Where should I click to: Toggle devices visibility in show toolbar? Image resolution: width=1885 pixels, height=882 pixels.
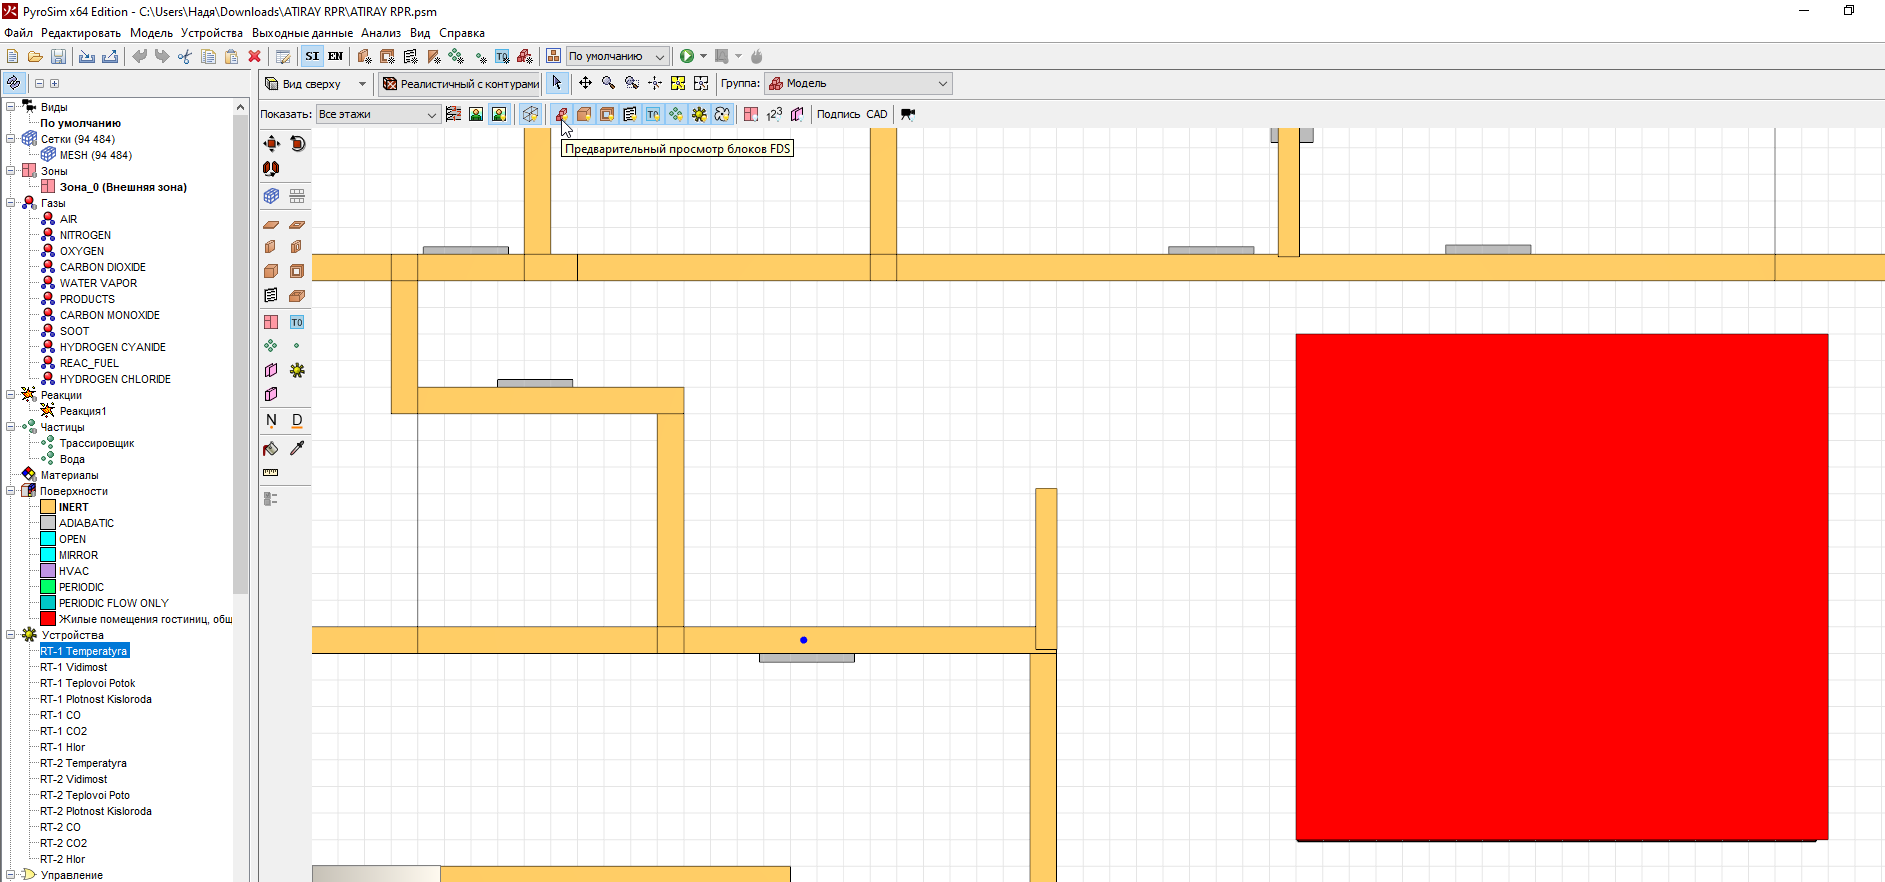pos(699,114)
